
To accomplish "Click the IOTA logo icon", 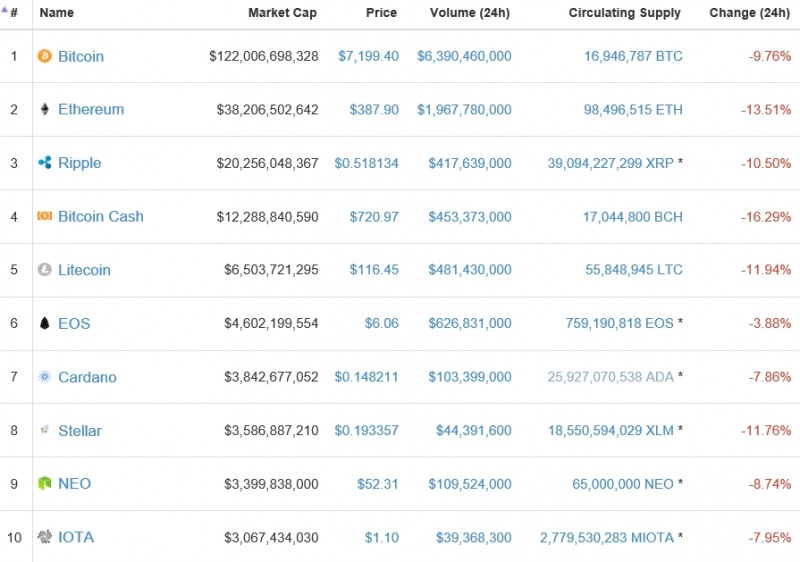I will pyautogui.click(x=44, y=537).
